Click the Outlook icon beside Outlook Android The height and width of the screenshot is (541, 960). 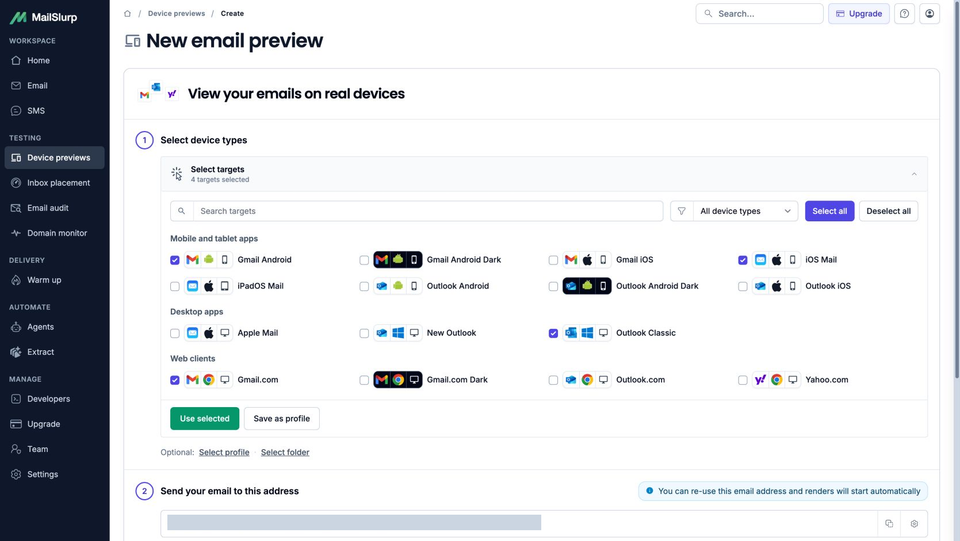click(x=381, y=286)
